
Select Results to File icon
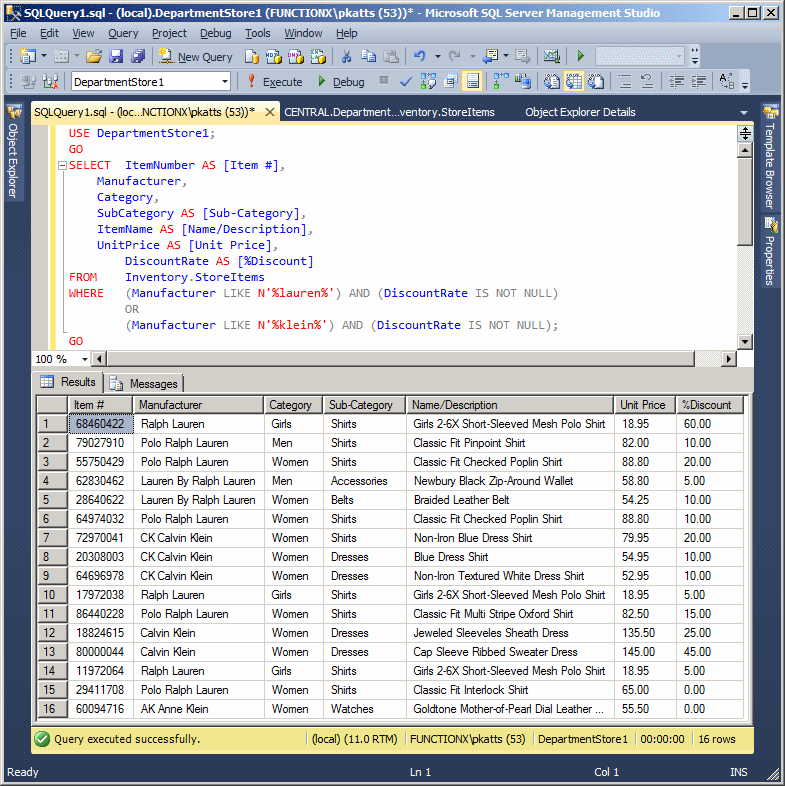pyautogui.click(x=596, y=81)
